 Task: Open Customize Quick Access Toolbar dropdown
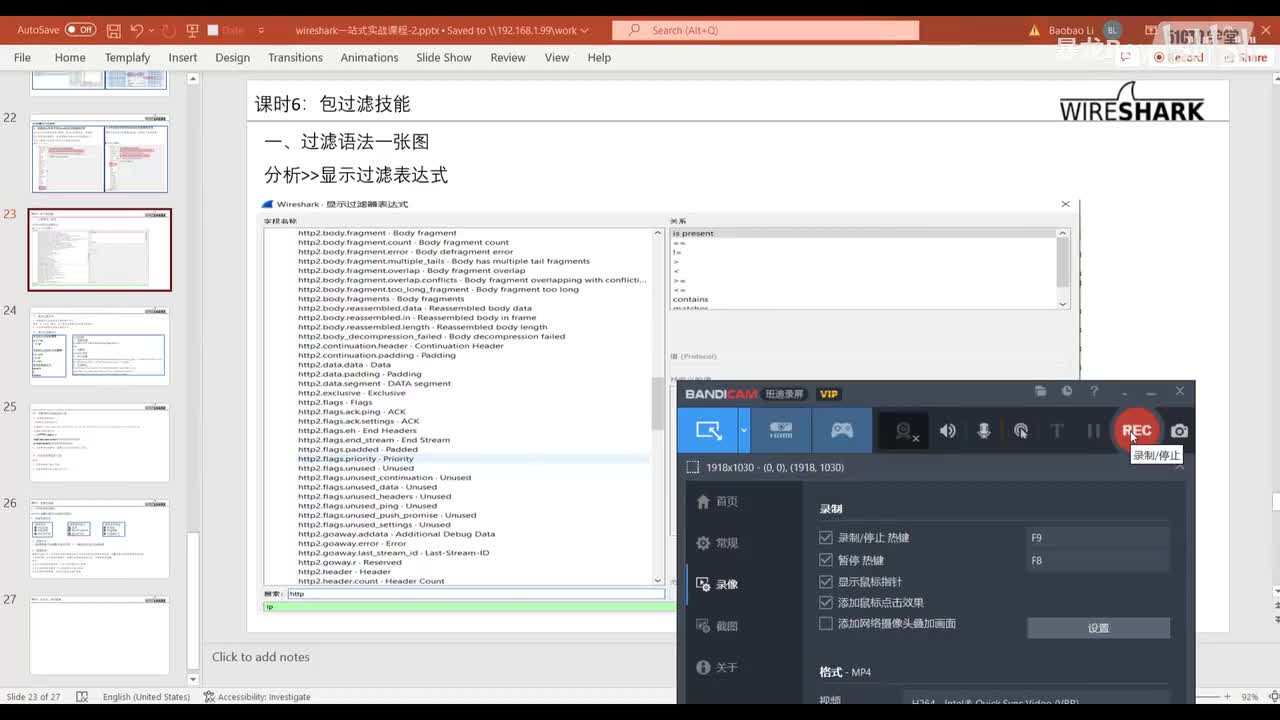pyautogui.click(x=261, y=31)
